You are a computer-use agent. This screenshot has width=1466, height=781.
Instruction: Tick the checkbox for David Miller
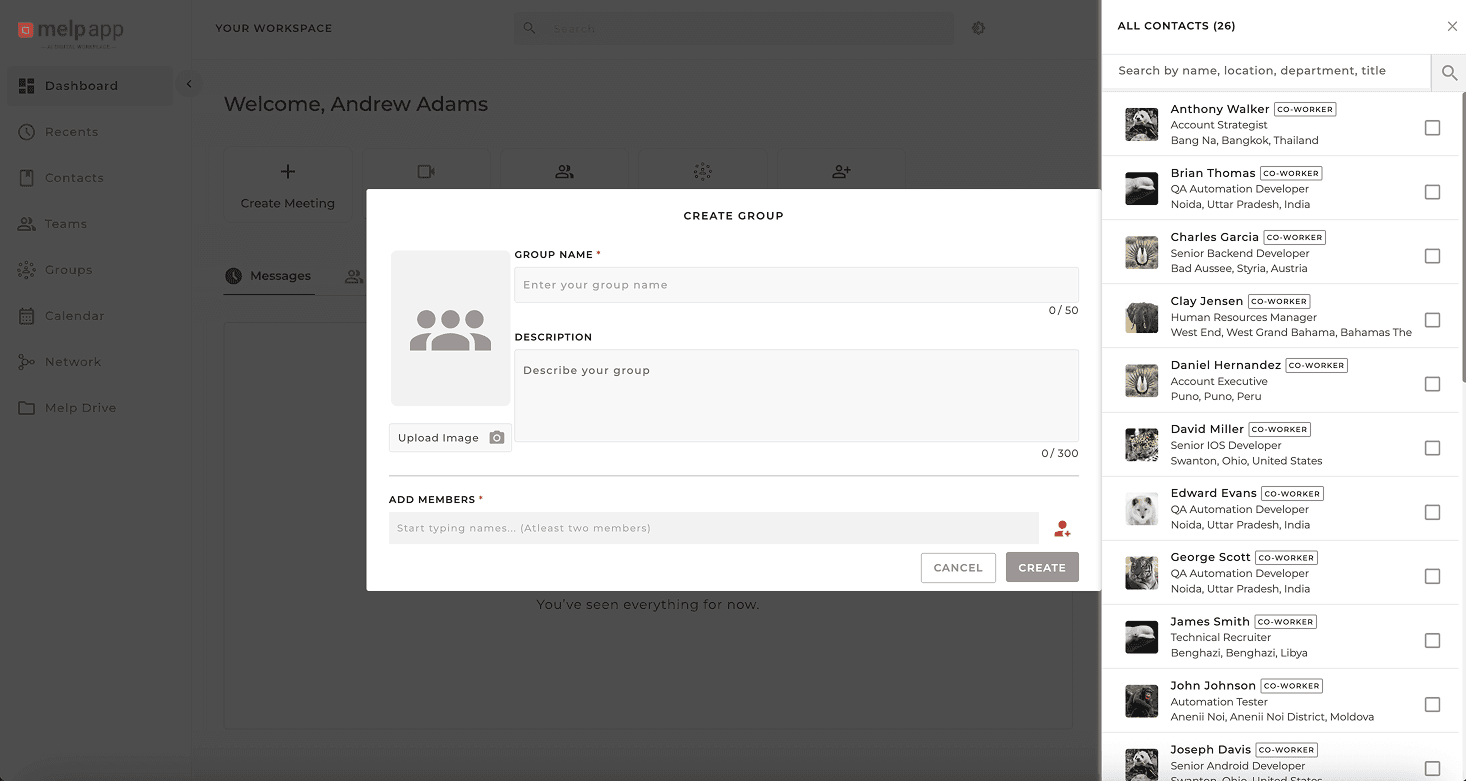point(1432,447)
